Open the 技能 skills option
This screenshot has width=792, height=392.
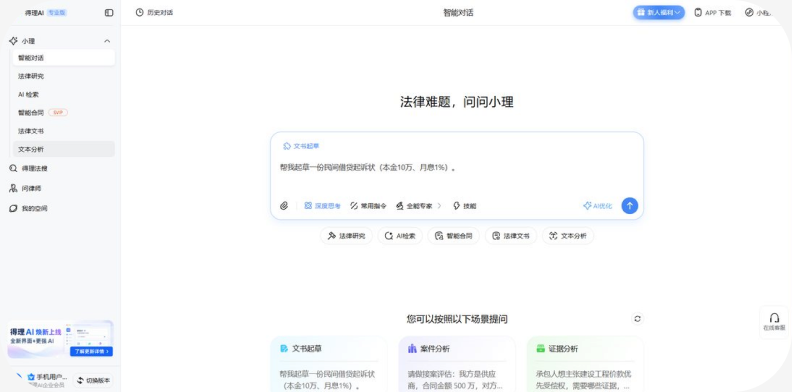(x=465, y=206)
